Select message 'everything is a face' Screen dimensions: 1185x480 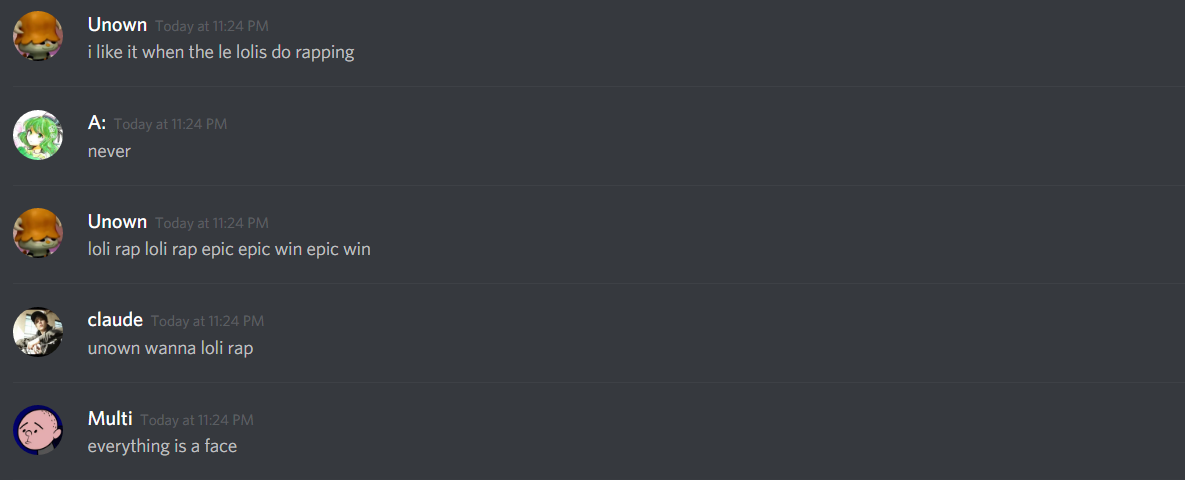162,447
